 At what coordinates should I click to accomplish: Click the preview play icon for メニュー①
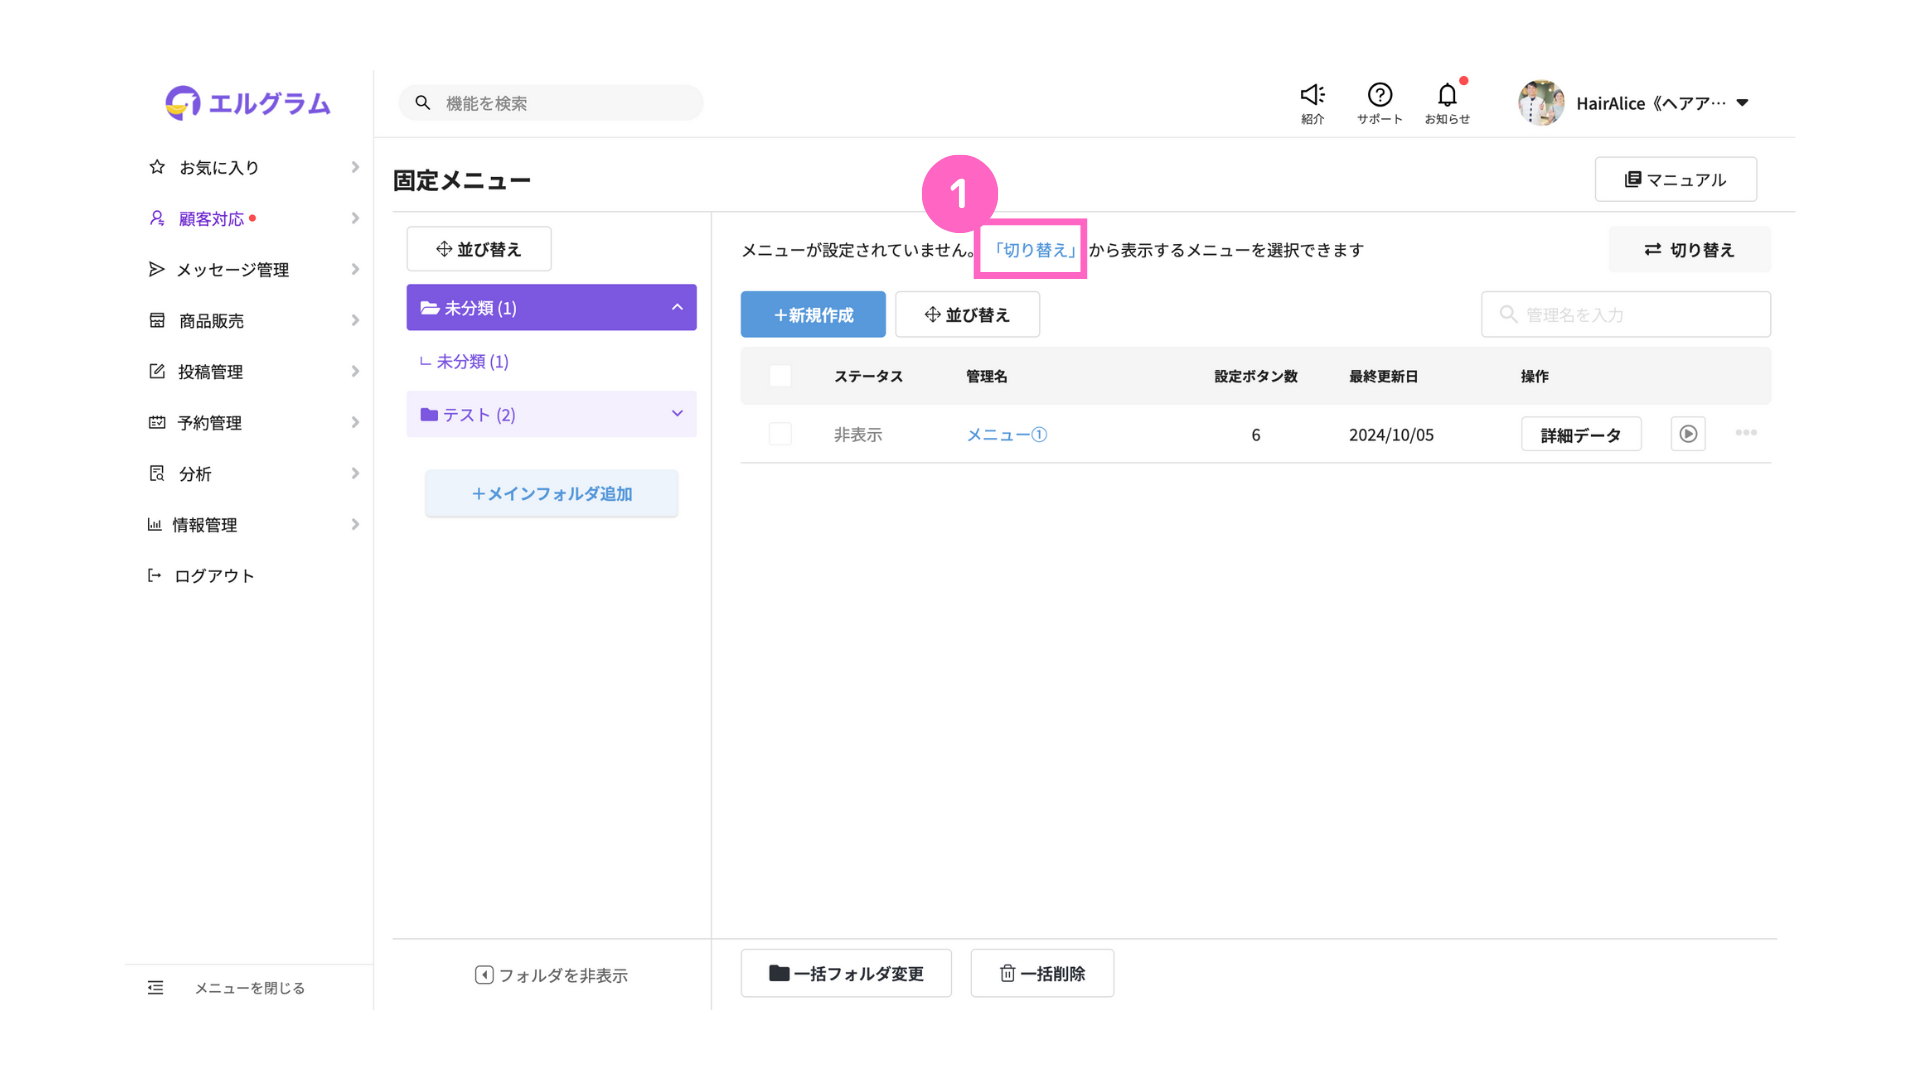pos(1688,434)
